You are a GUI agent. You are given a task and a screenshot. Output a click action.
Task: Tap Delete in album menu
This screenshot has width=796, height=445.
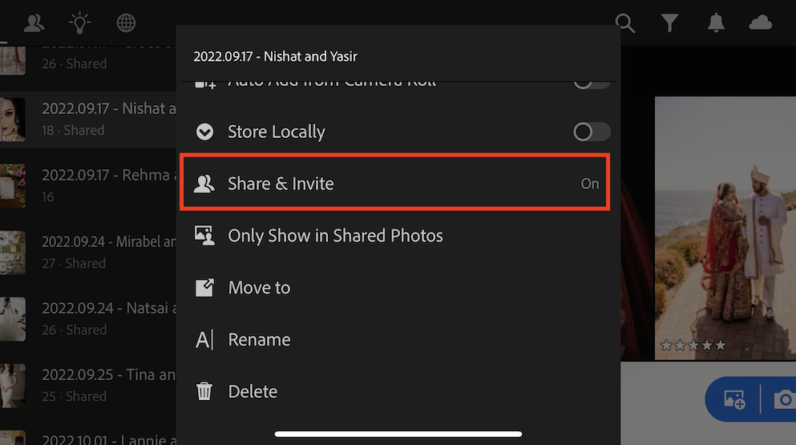[252, 392]
